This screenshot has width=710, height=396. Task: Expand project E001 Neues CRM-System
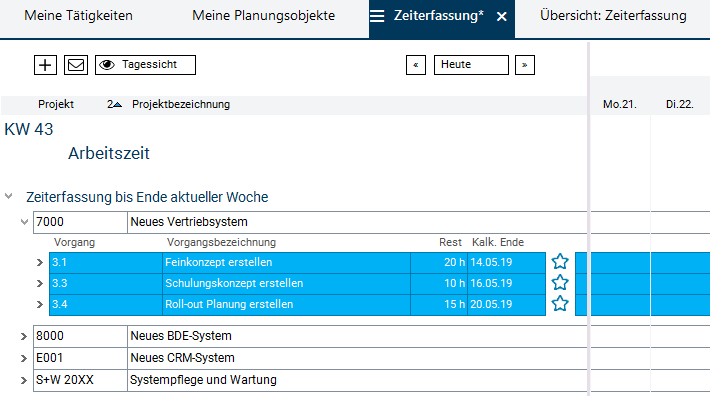(24, 358)
